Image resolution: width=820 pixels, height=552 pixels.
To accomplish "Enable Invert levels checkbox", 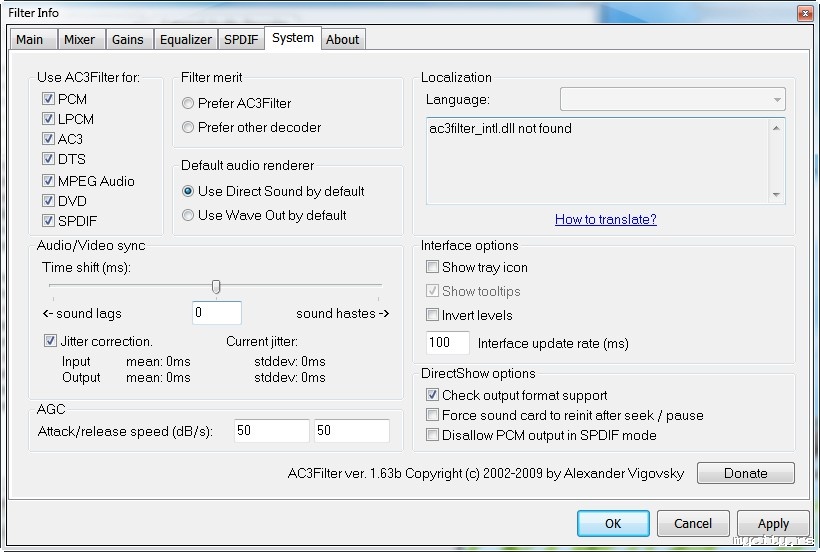I will coord(432,315).
